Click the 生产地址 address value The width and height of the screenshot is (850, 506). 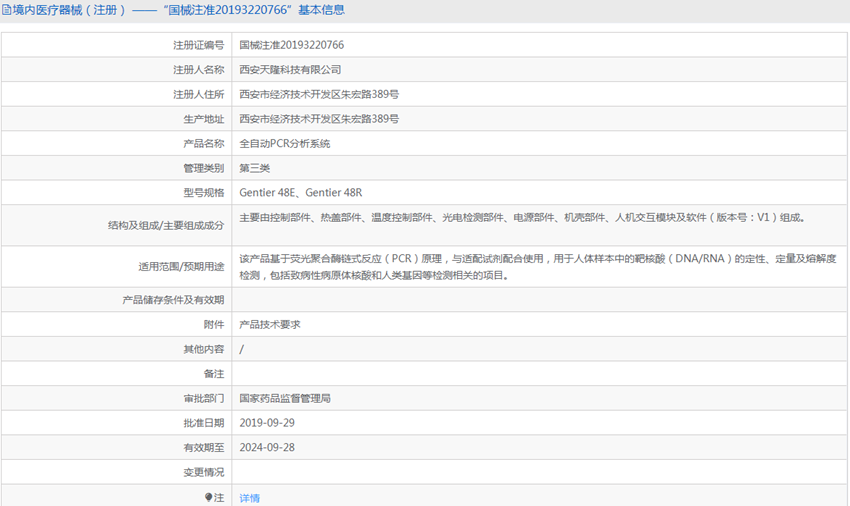pos(319,119)
